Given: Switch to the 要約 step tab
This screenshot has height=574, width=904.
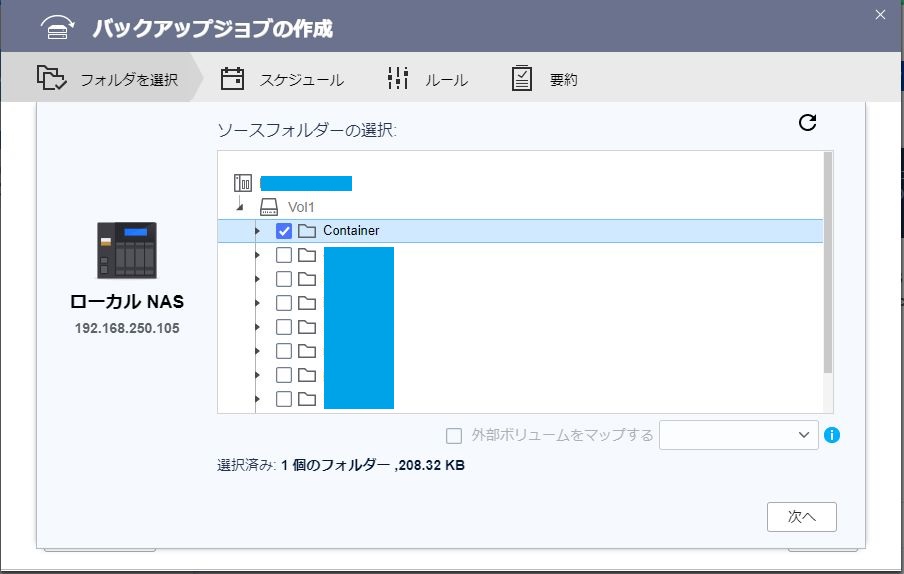Looking at the screenshot, I should 545,79.
